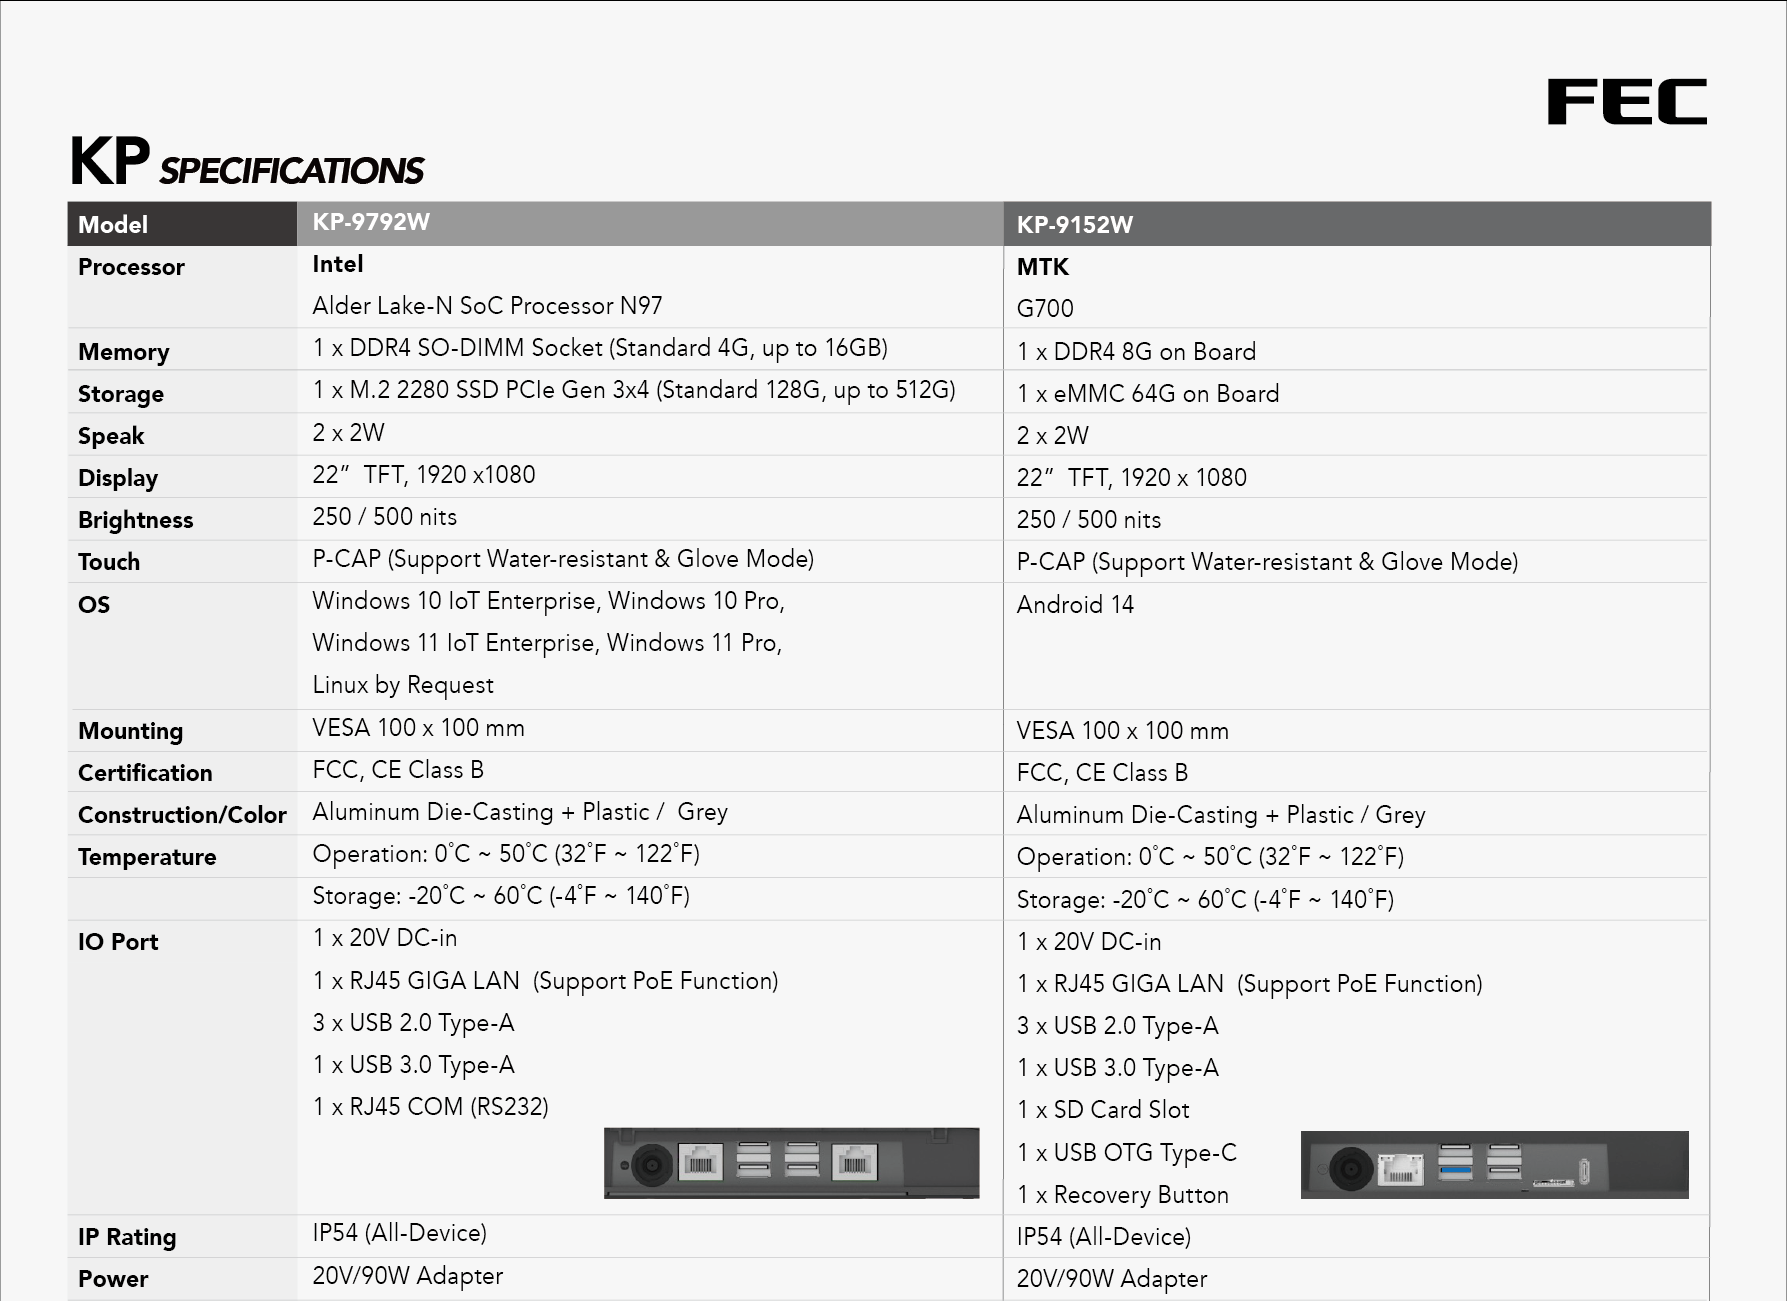Click the Touch row label
This screenshot has height=1301, width=1787.
[109, 562]
